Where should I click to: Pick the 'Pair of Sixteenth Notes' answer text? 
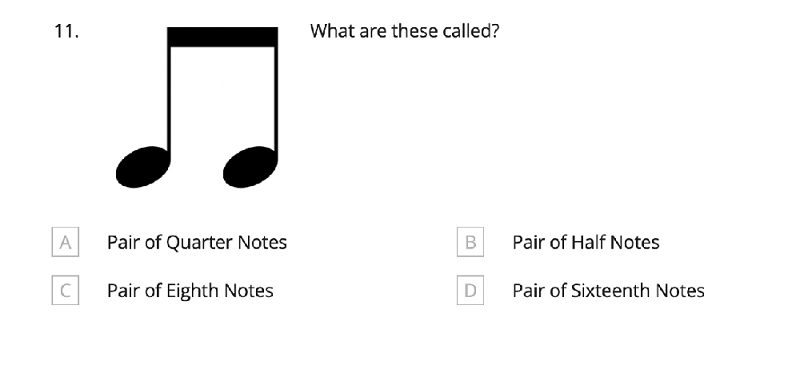[x=608, y=290]
